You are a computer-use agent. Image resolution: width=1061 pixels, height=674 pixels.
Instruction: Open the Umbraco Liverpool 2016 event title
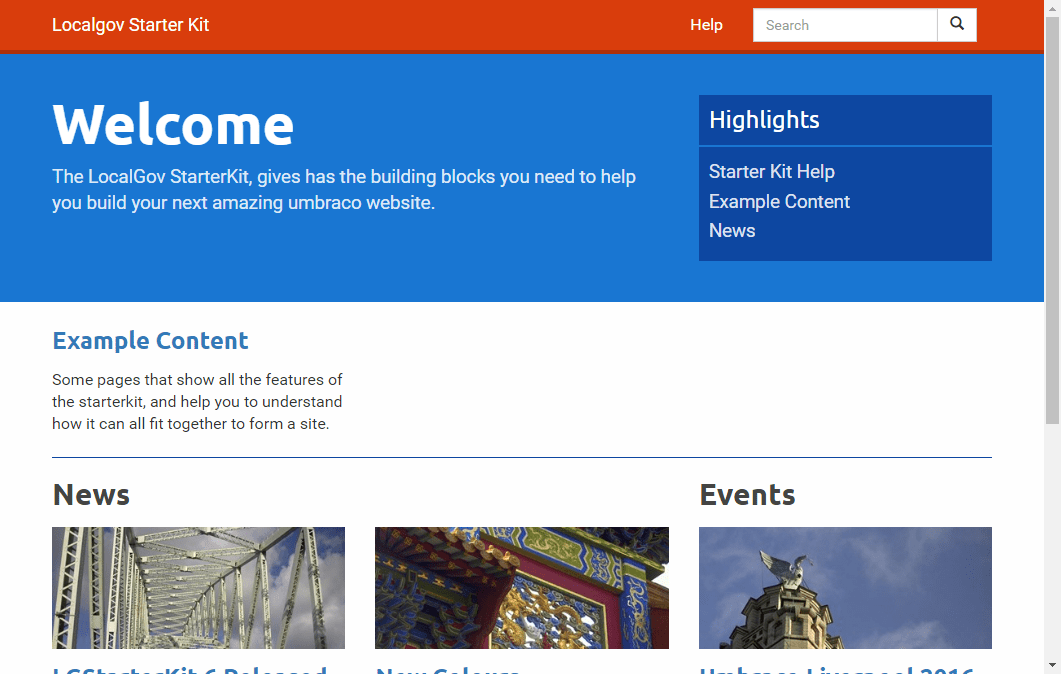(x=836, y=669)
